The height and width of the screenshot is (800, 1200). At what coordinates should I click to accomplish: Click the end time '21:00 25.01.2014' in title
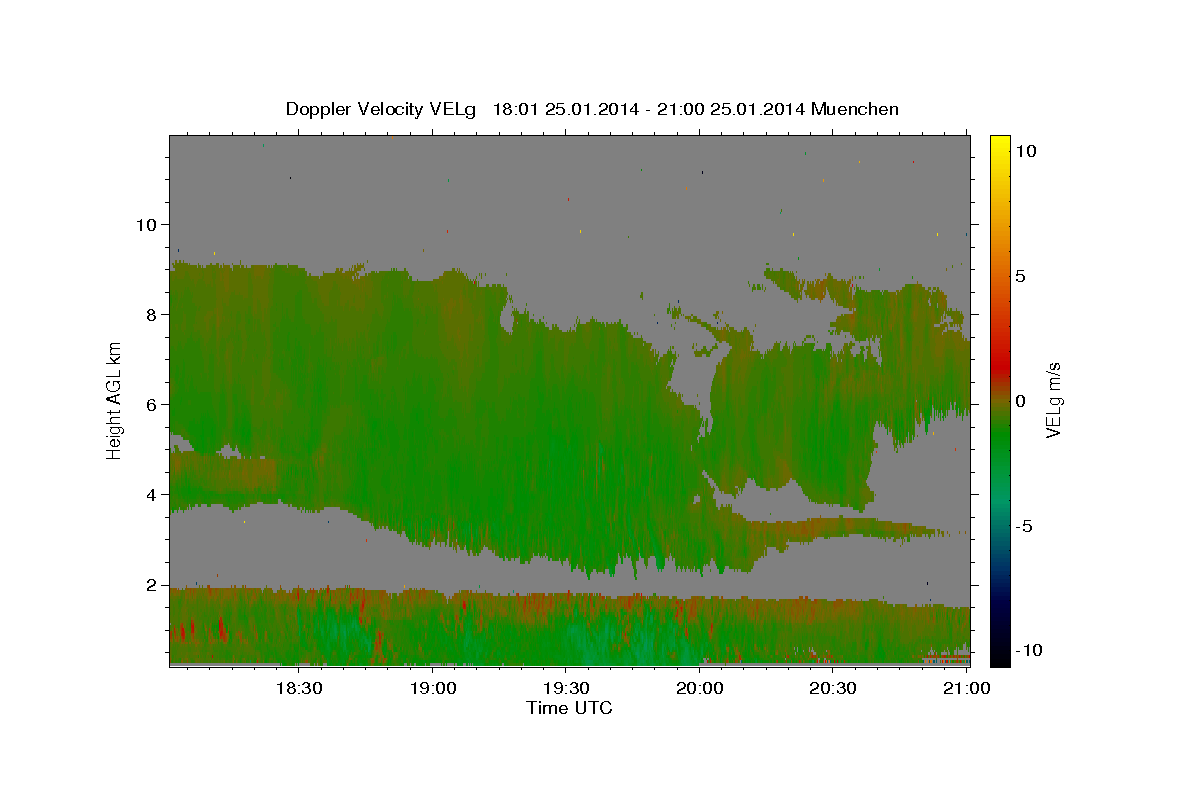pos(729,109)
